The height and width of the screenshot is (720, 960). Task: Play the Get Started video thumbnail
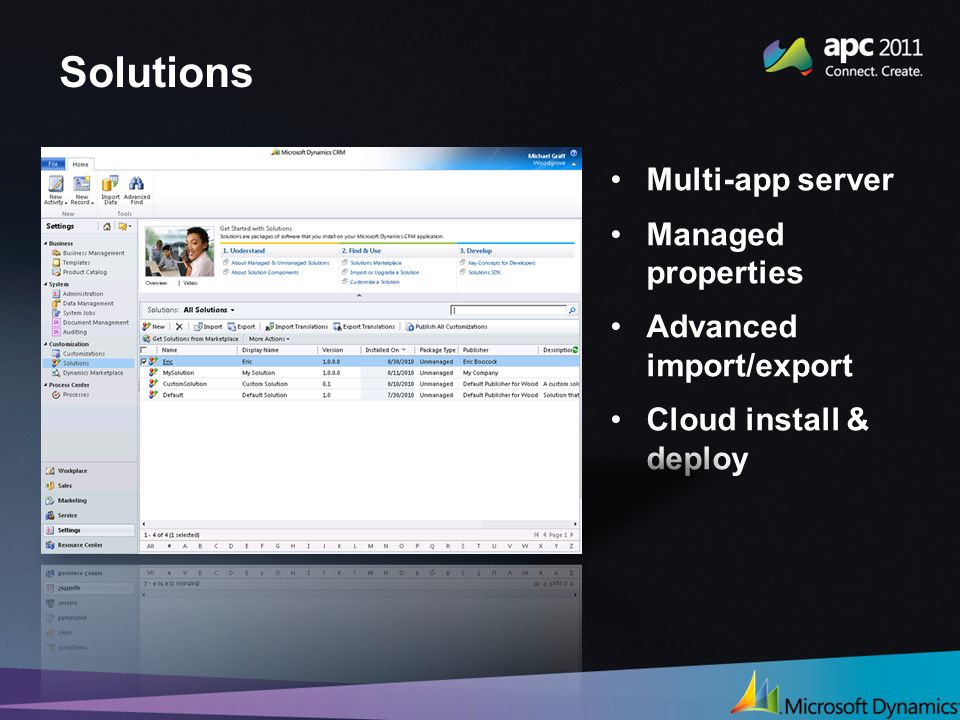179,252
